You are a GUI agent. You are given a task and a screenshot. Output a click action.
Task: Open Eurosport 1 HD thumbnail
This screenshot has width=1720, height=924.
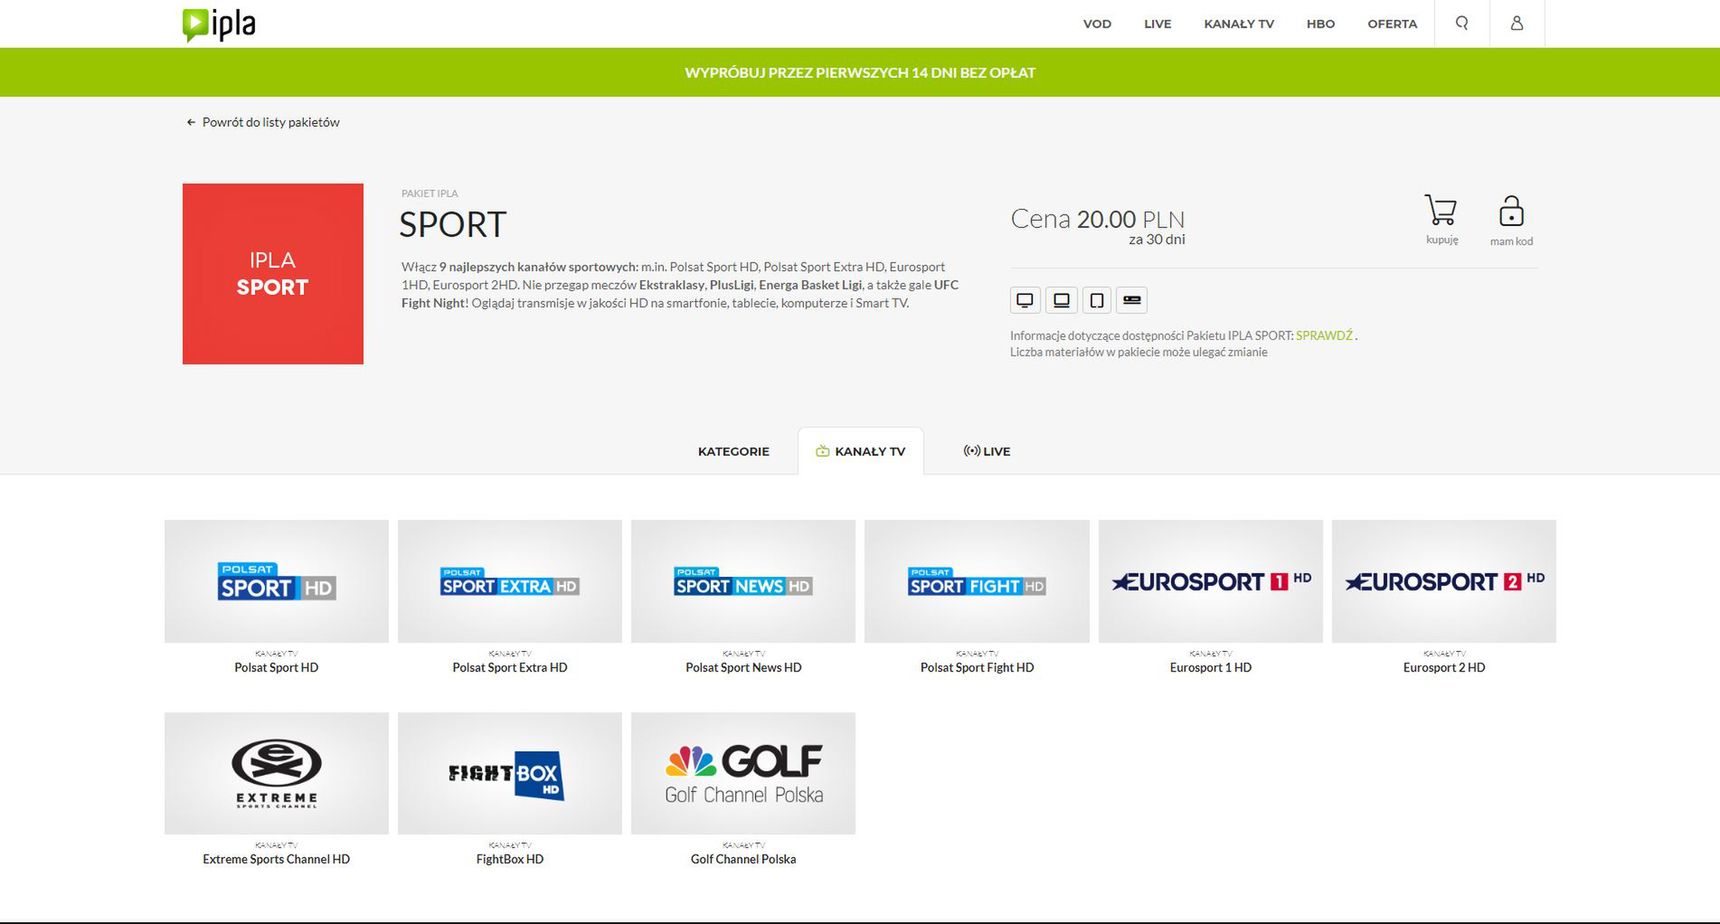pos(1211,581)
